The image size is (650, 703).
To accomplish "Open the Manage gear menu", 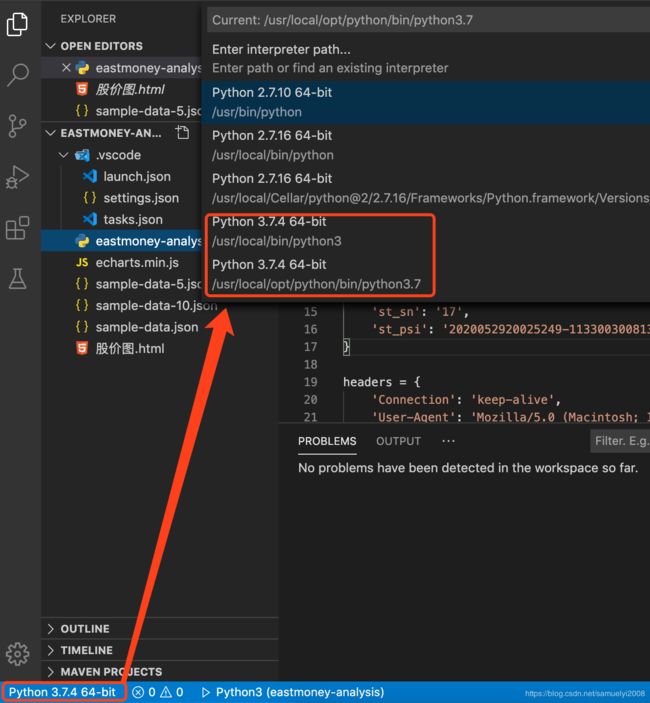I will 17,654.
